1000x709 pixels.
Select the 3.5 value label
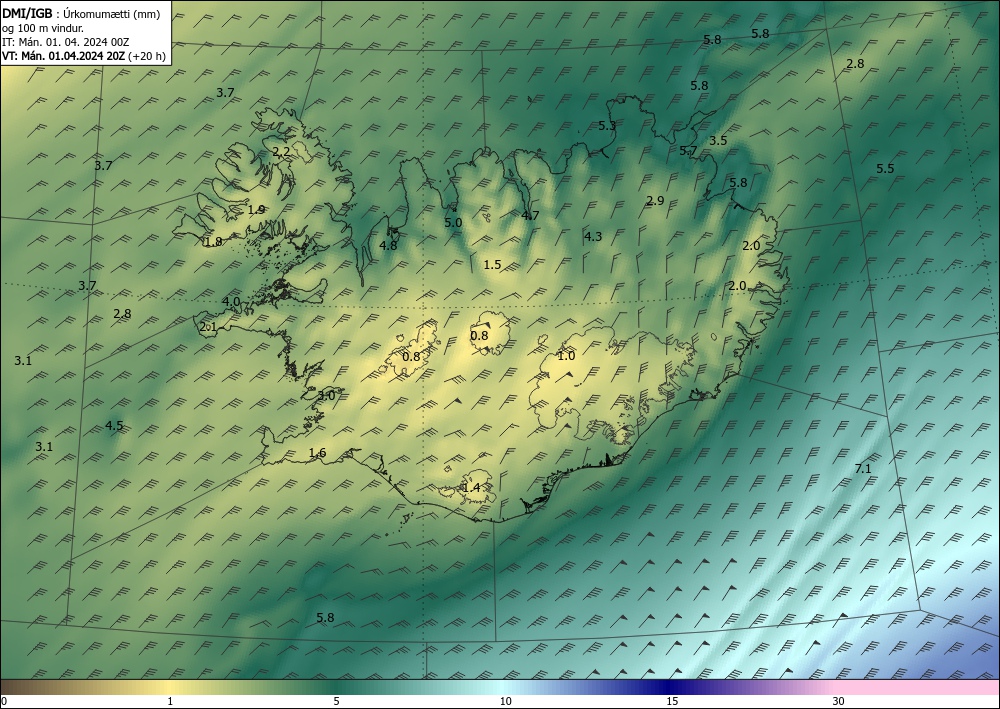(718, 141)
